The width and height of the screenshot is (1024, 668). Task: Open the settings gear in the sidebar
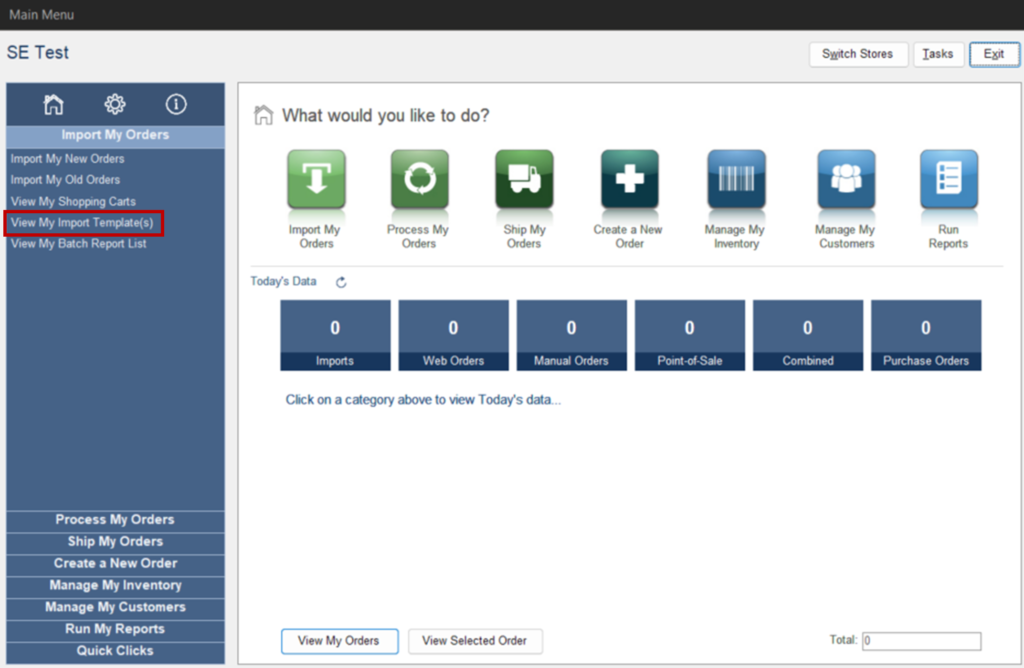pyautogui.click(x=114, y=103)
